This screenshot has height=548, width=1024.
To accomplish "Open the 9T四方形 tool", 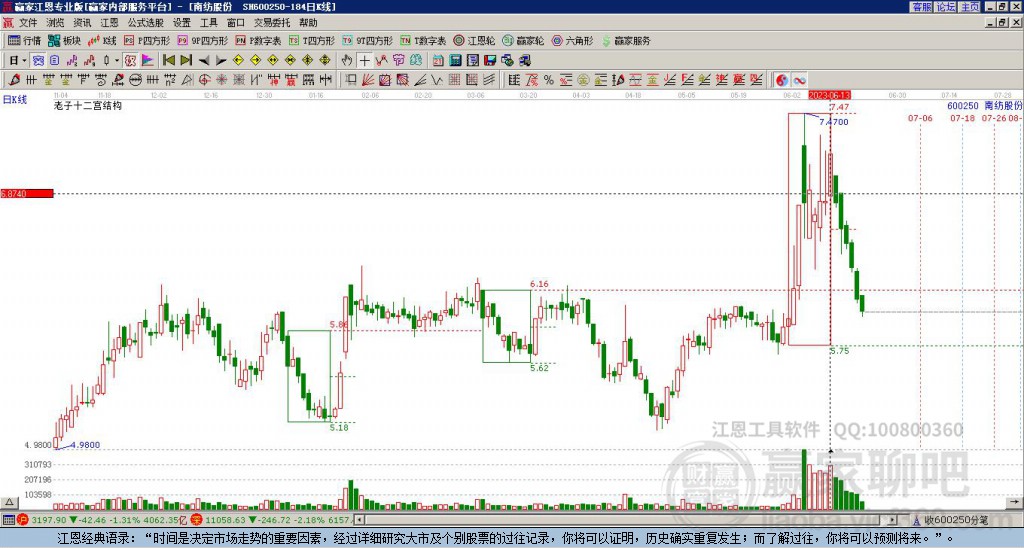I will (367, 40).
